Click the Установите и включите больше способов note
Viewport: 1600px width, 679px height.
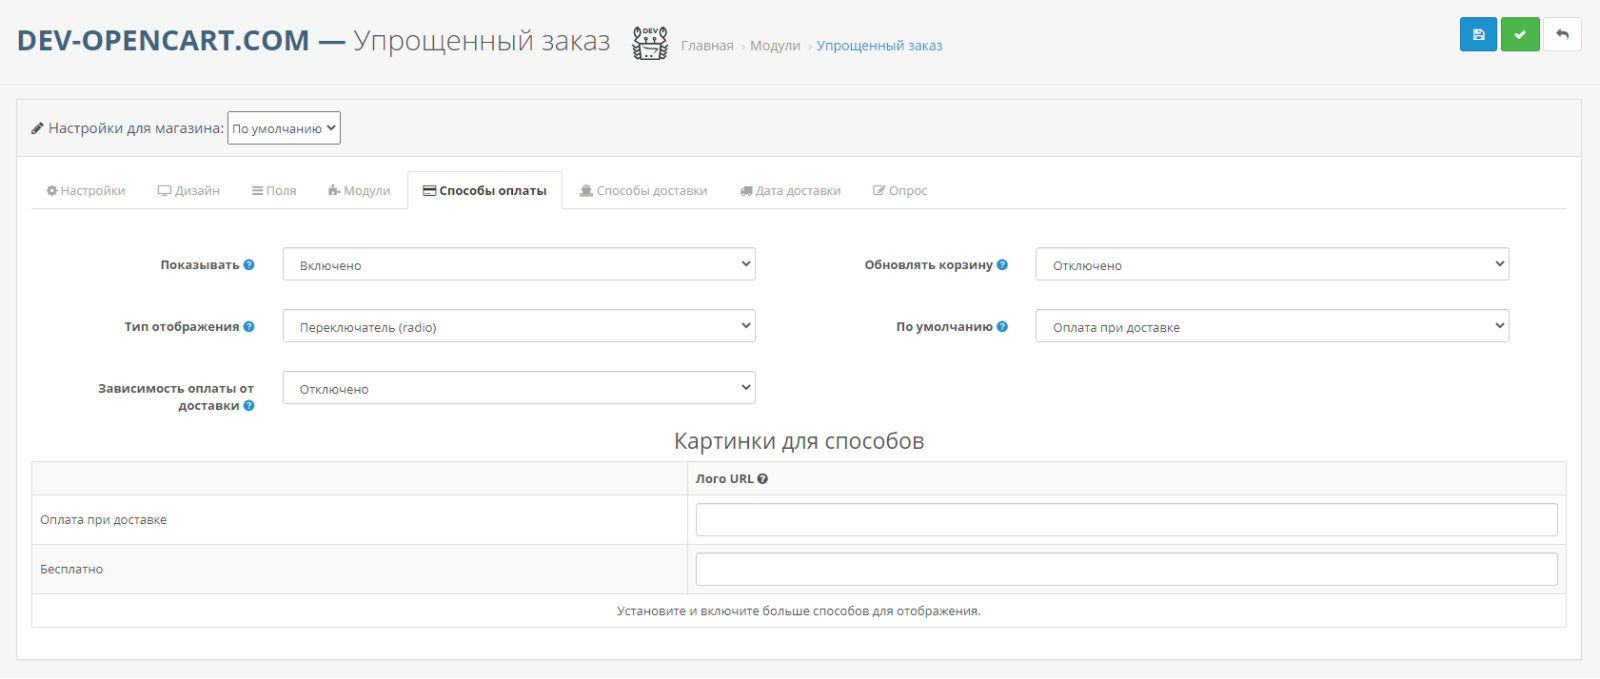click(x=799, y=611)
